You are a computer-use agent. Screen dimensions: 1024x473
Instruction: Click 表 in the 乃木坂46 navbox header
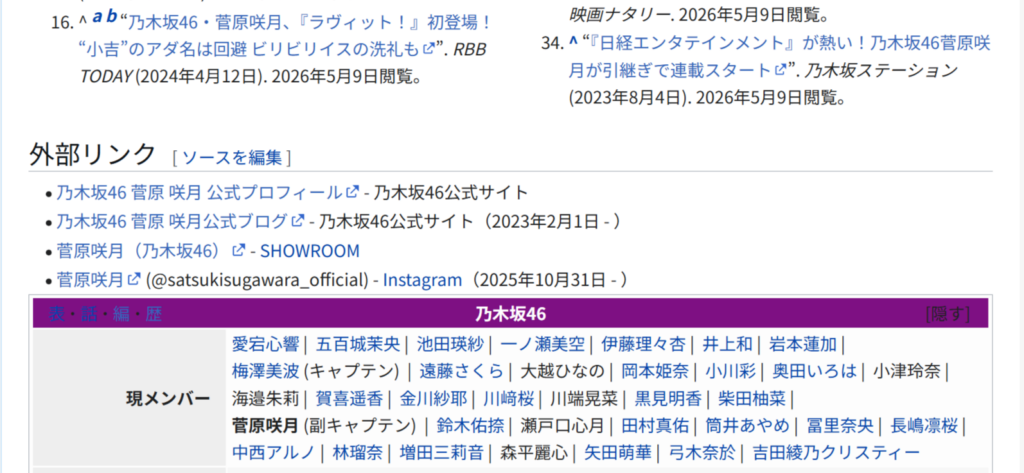pyautogui.click(x=57, y=314)
